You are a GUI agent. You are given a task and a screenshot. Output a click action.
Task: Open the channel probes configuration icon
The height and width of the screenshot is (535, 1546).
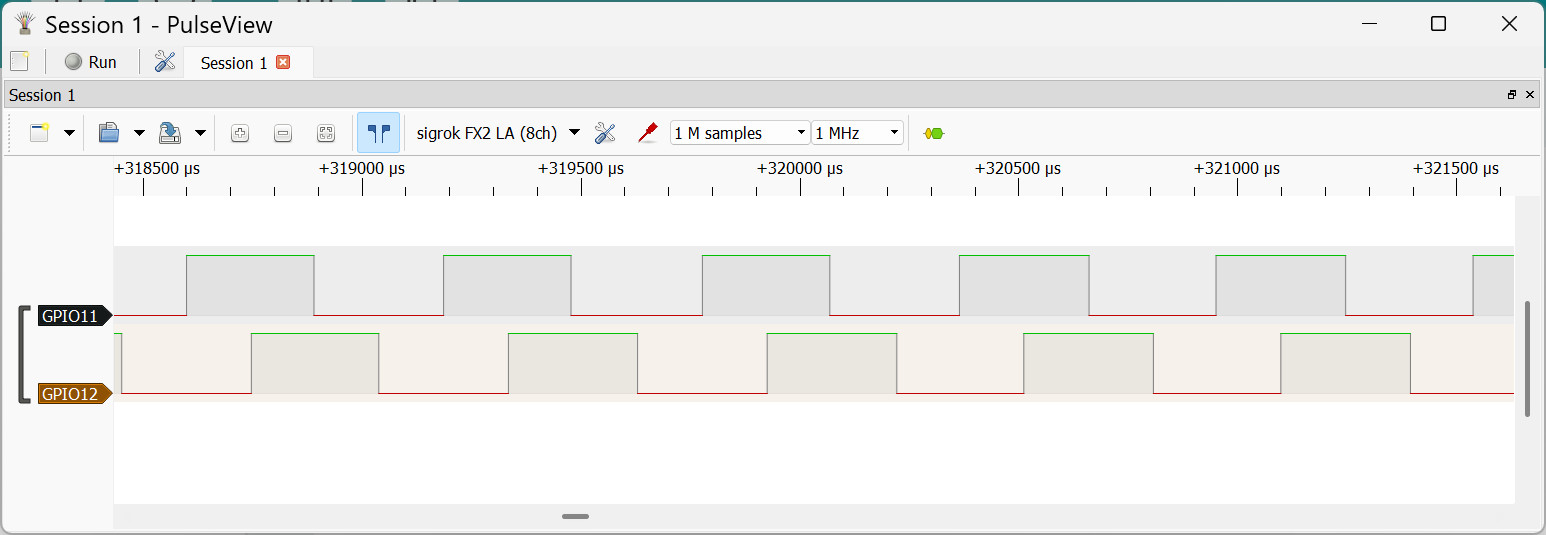coord(648,133)
